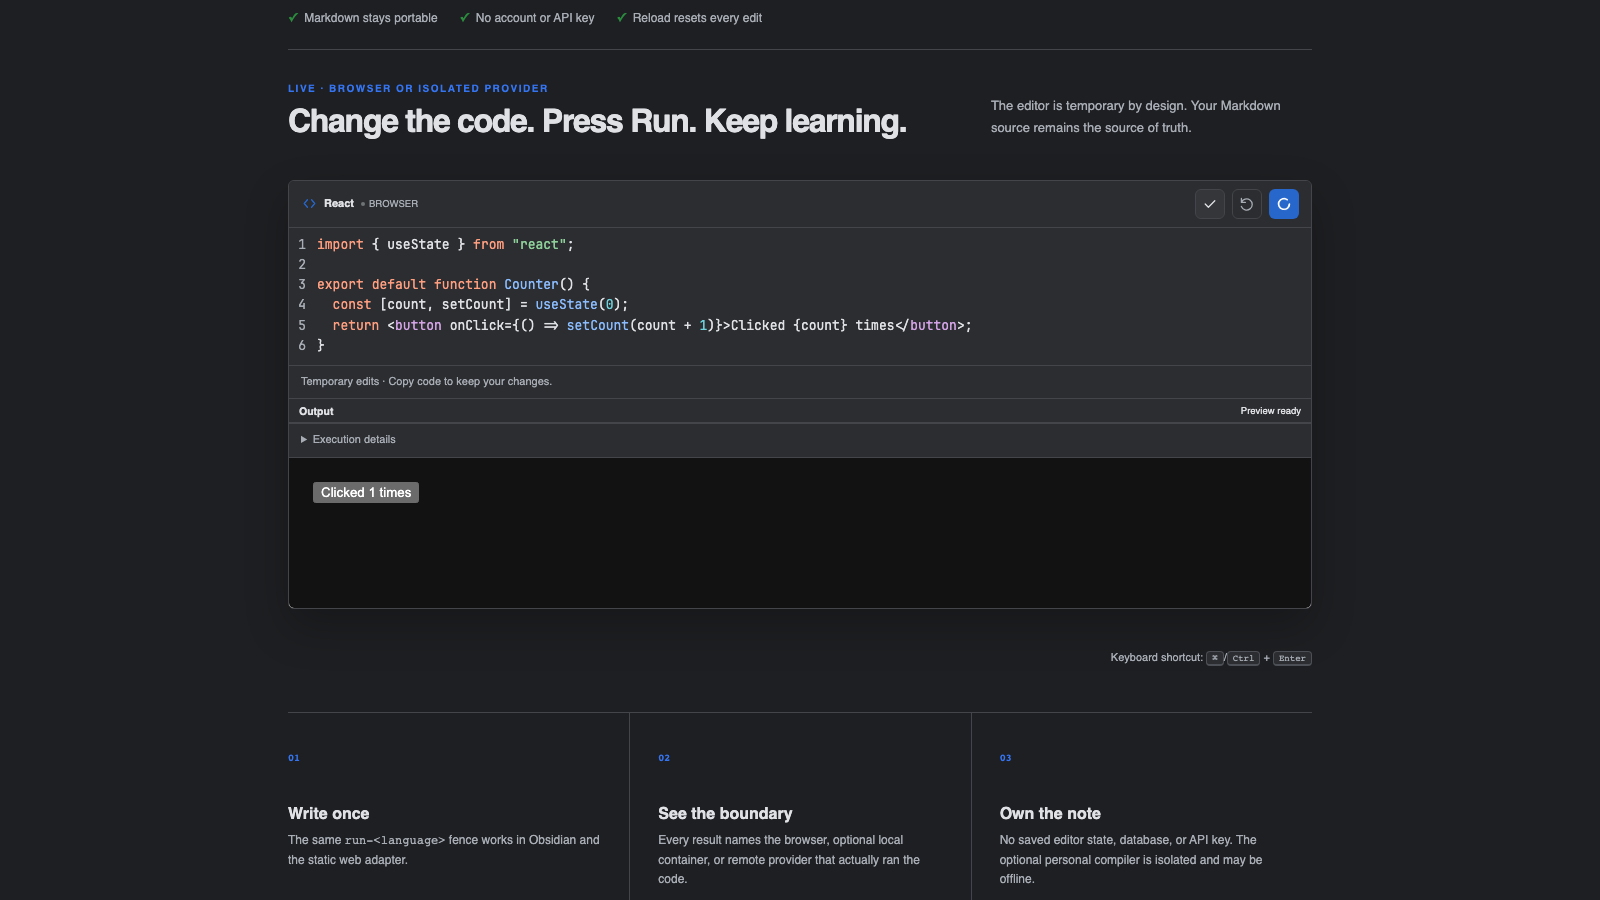This screenshot has width=1600, height=900.
Task: Click the "01" step number
Action: (294, 758)
